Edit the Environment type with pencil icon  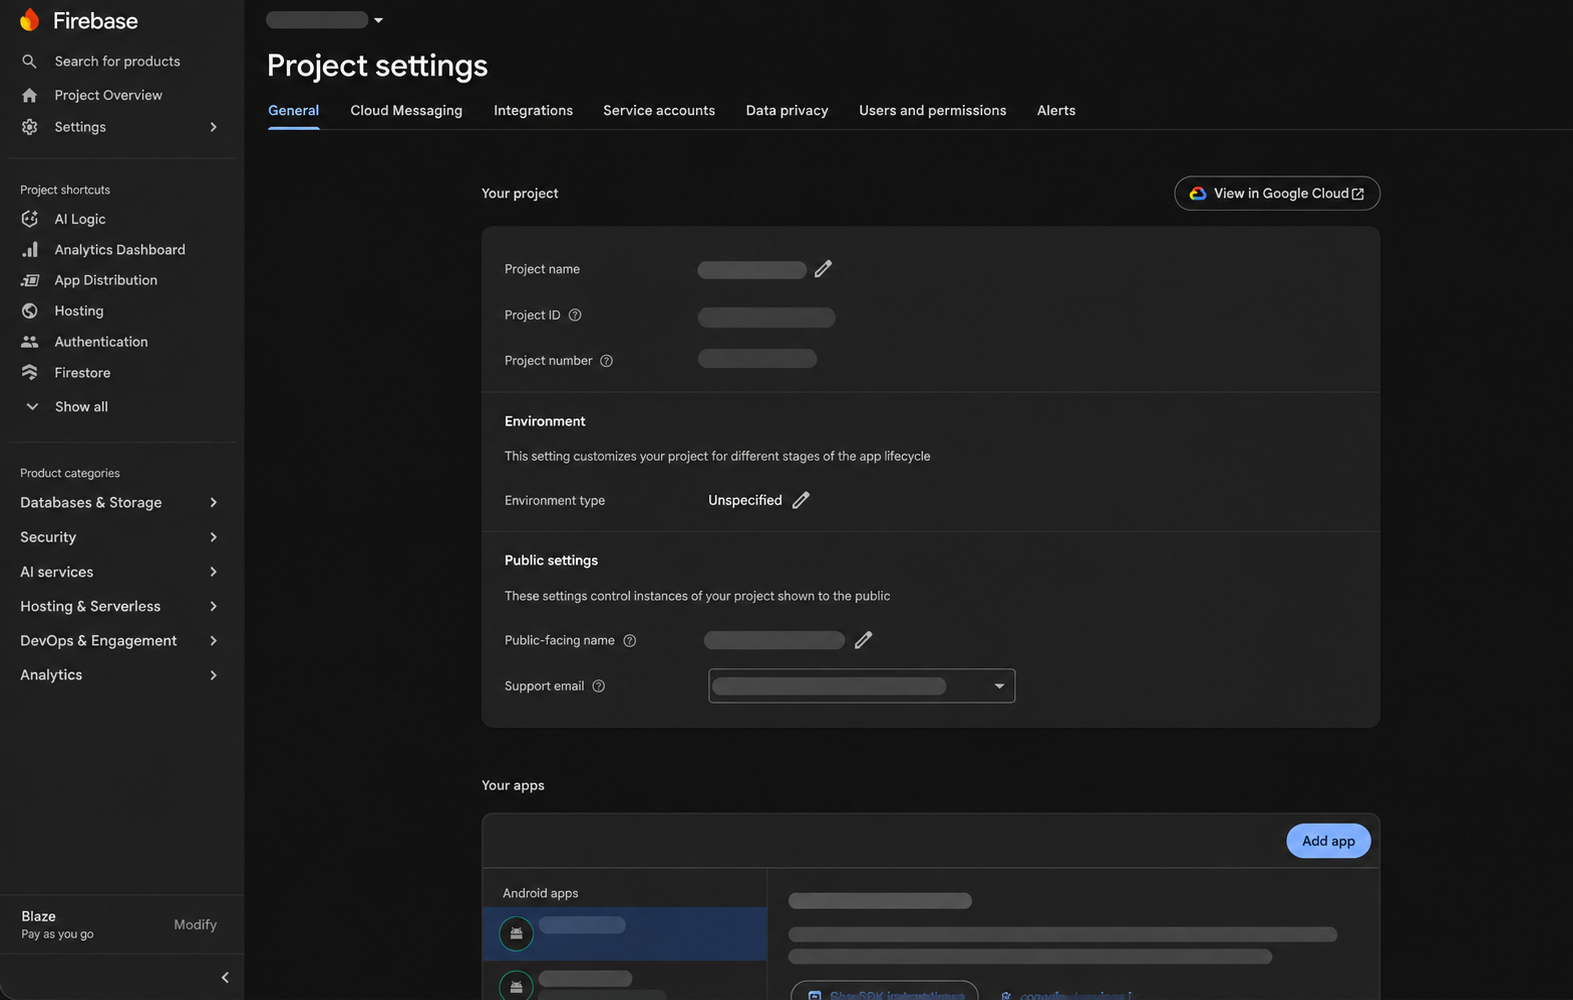click(x=801, y=500)
